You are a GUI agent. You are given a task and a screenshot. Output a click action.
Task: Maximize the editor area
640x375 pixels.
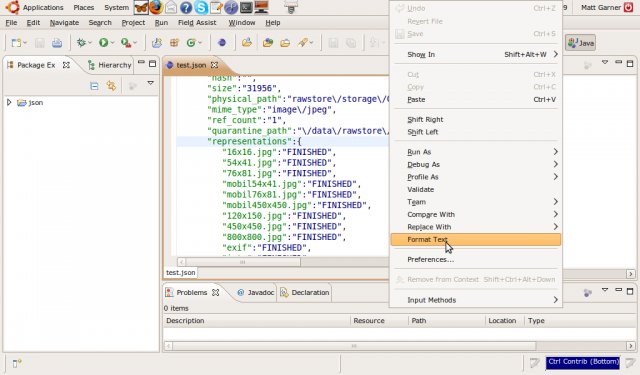tap(630, 63)
